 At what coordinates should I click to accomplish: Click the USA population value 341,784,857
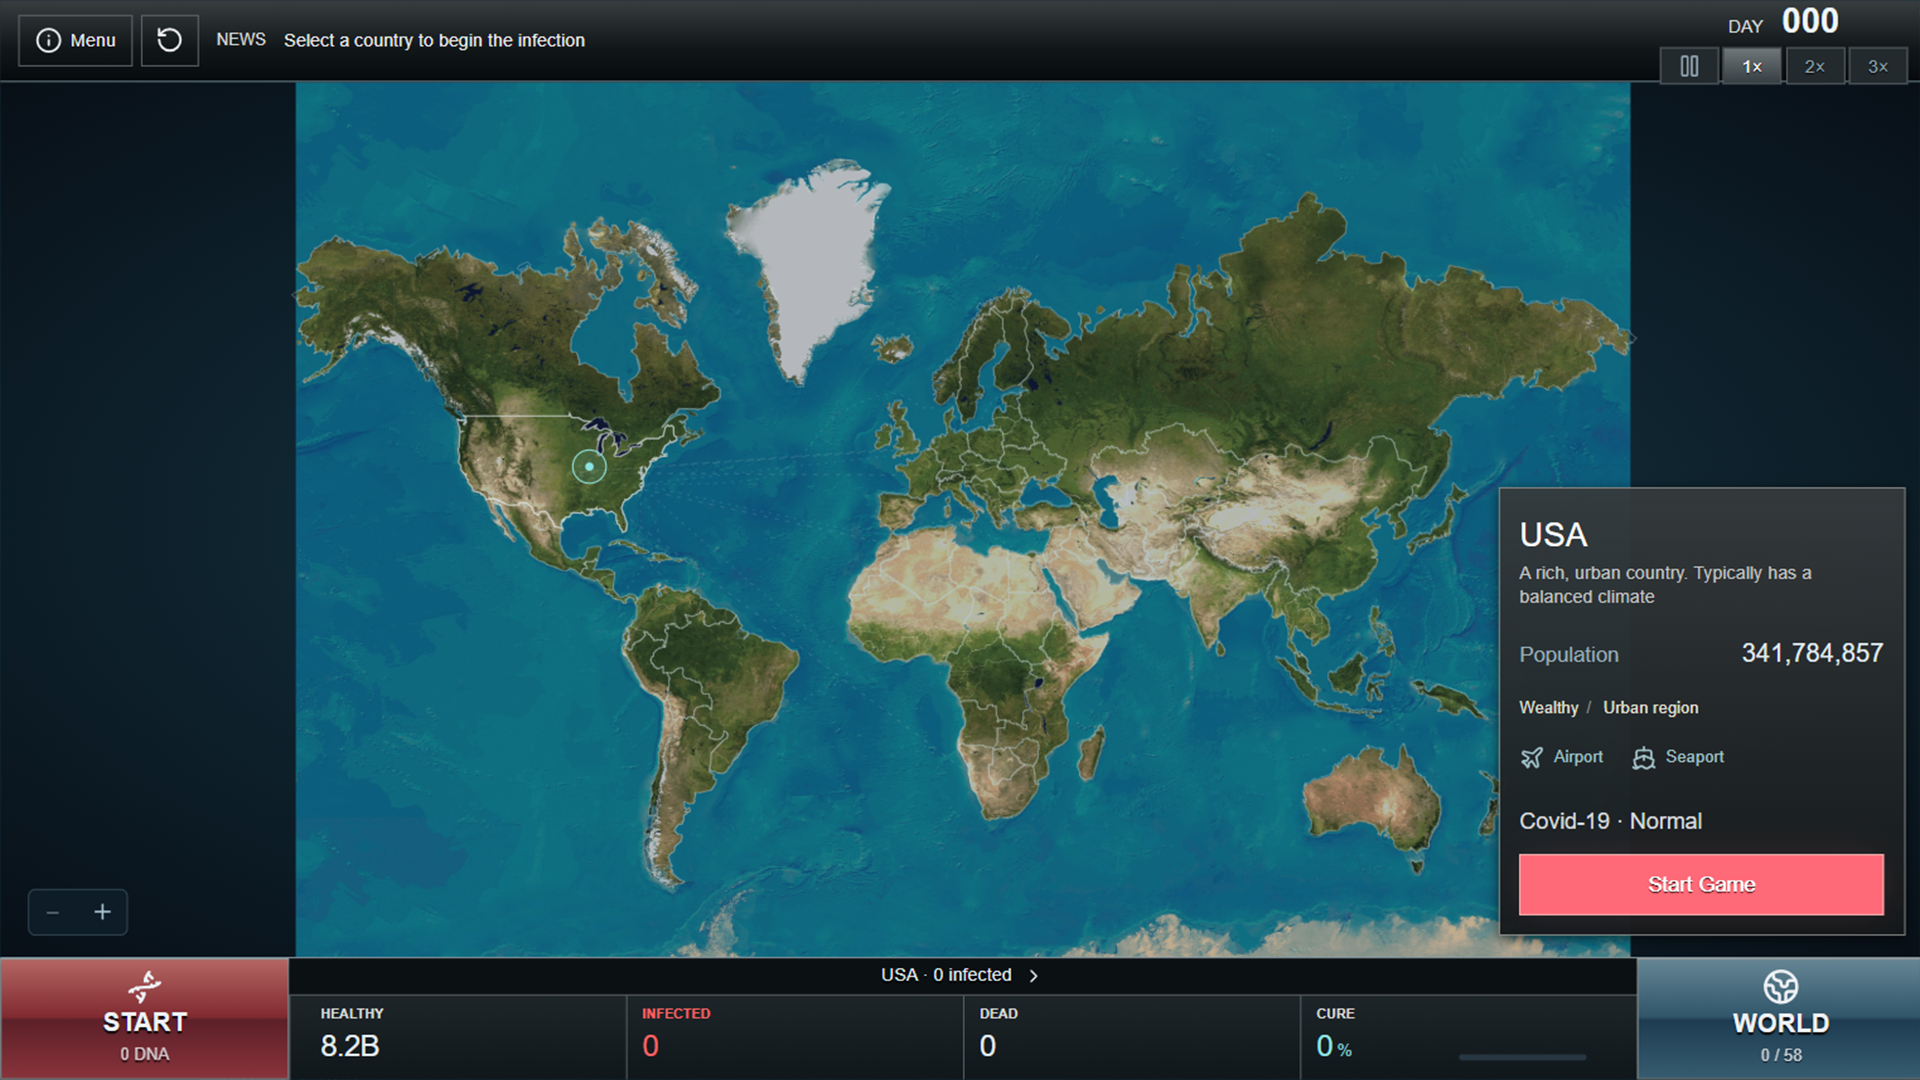click(1812, 653)
